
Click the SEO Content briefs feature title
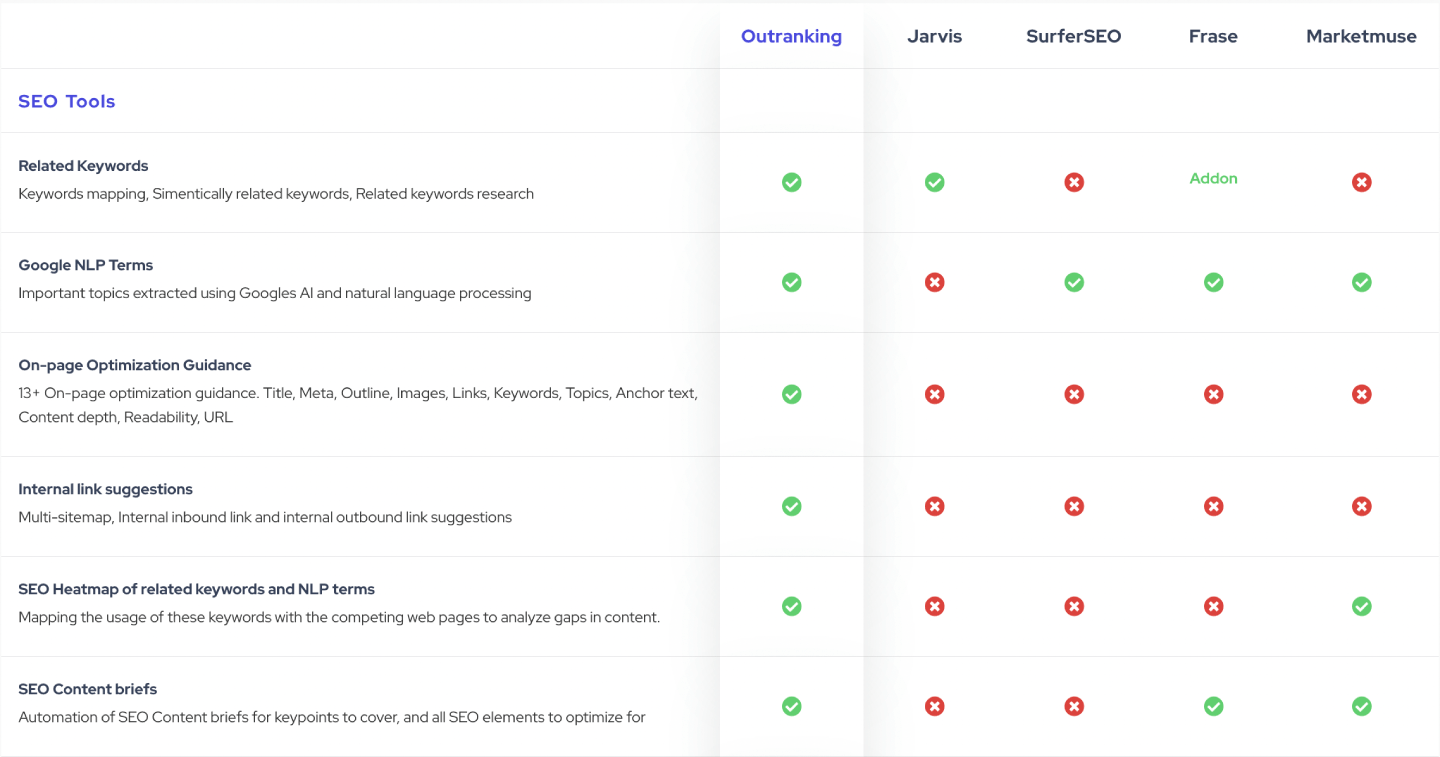click(88, 689)
